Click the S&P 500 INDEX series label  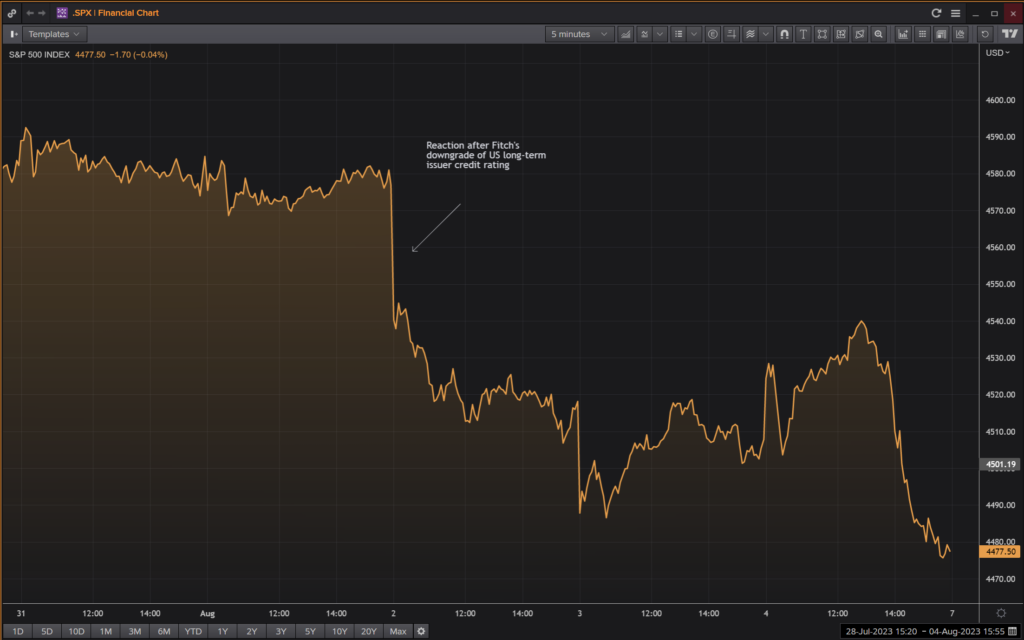(x=40, y=55)
